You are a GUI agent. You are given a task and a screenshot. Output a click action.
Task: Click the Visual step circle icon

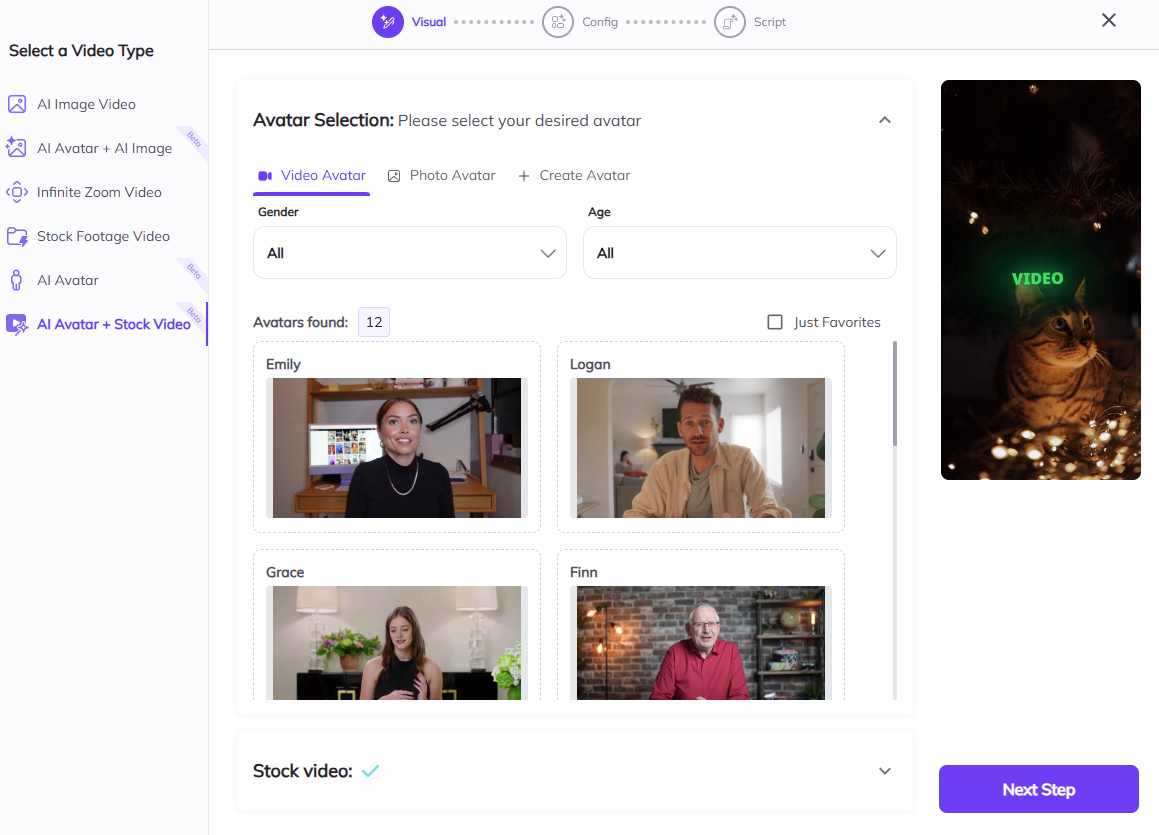tap(388, 22)
